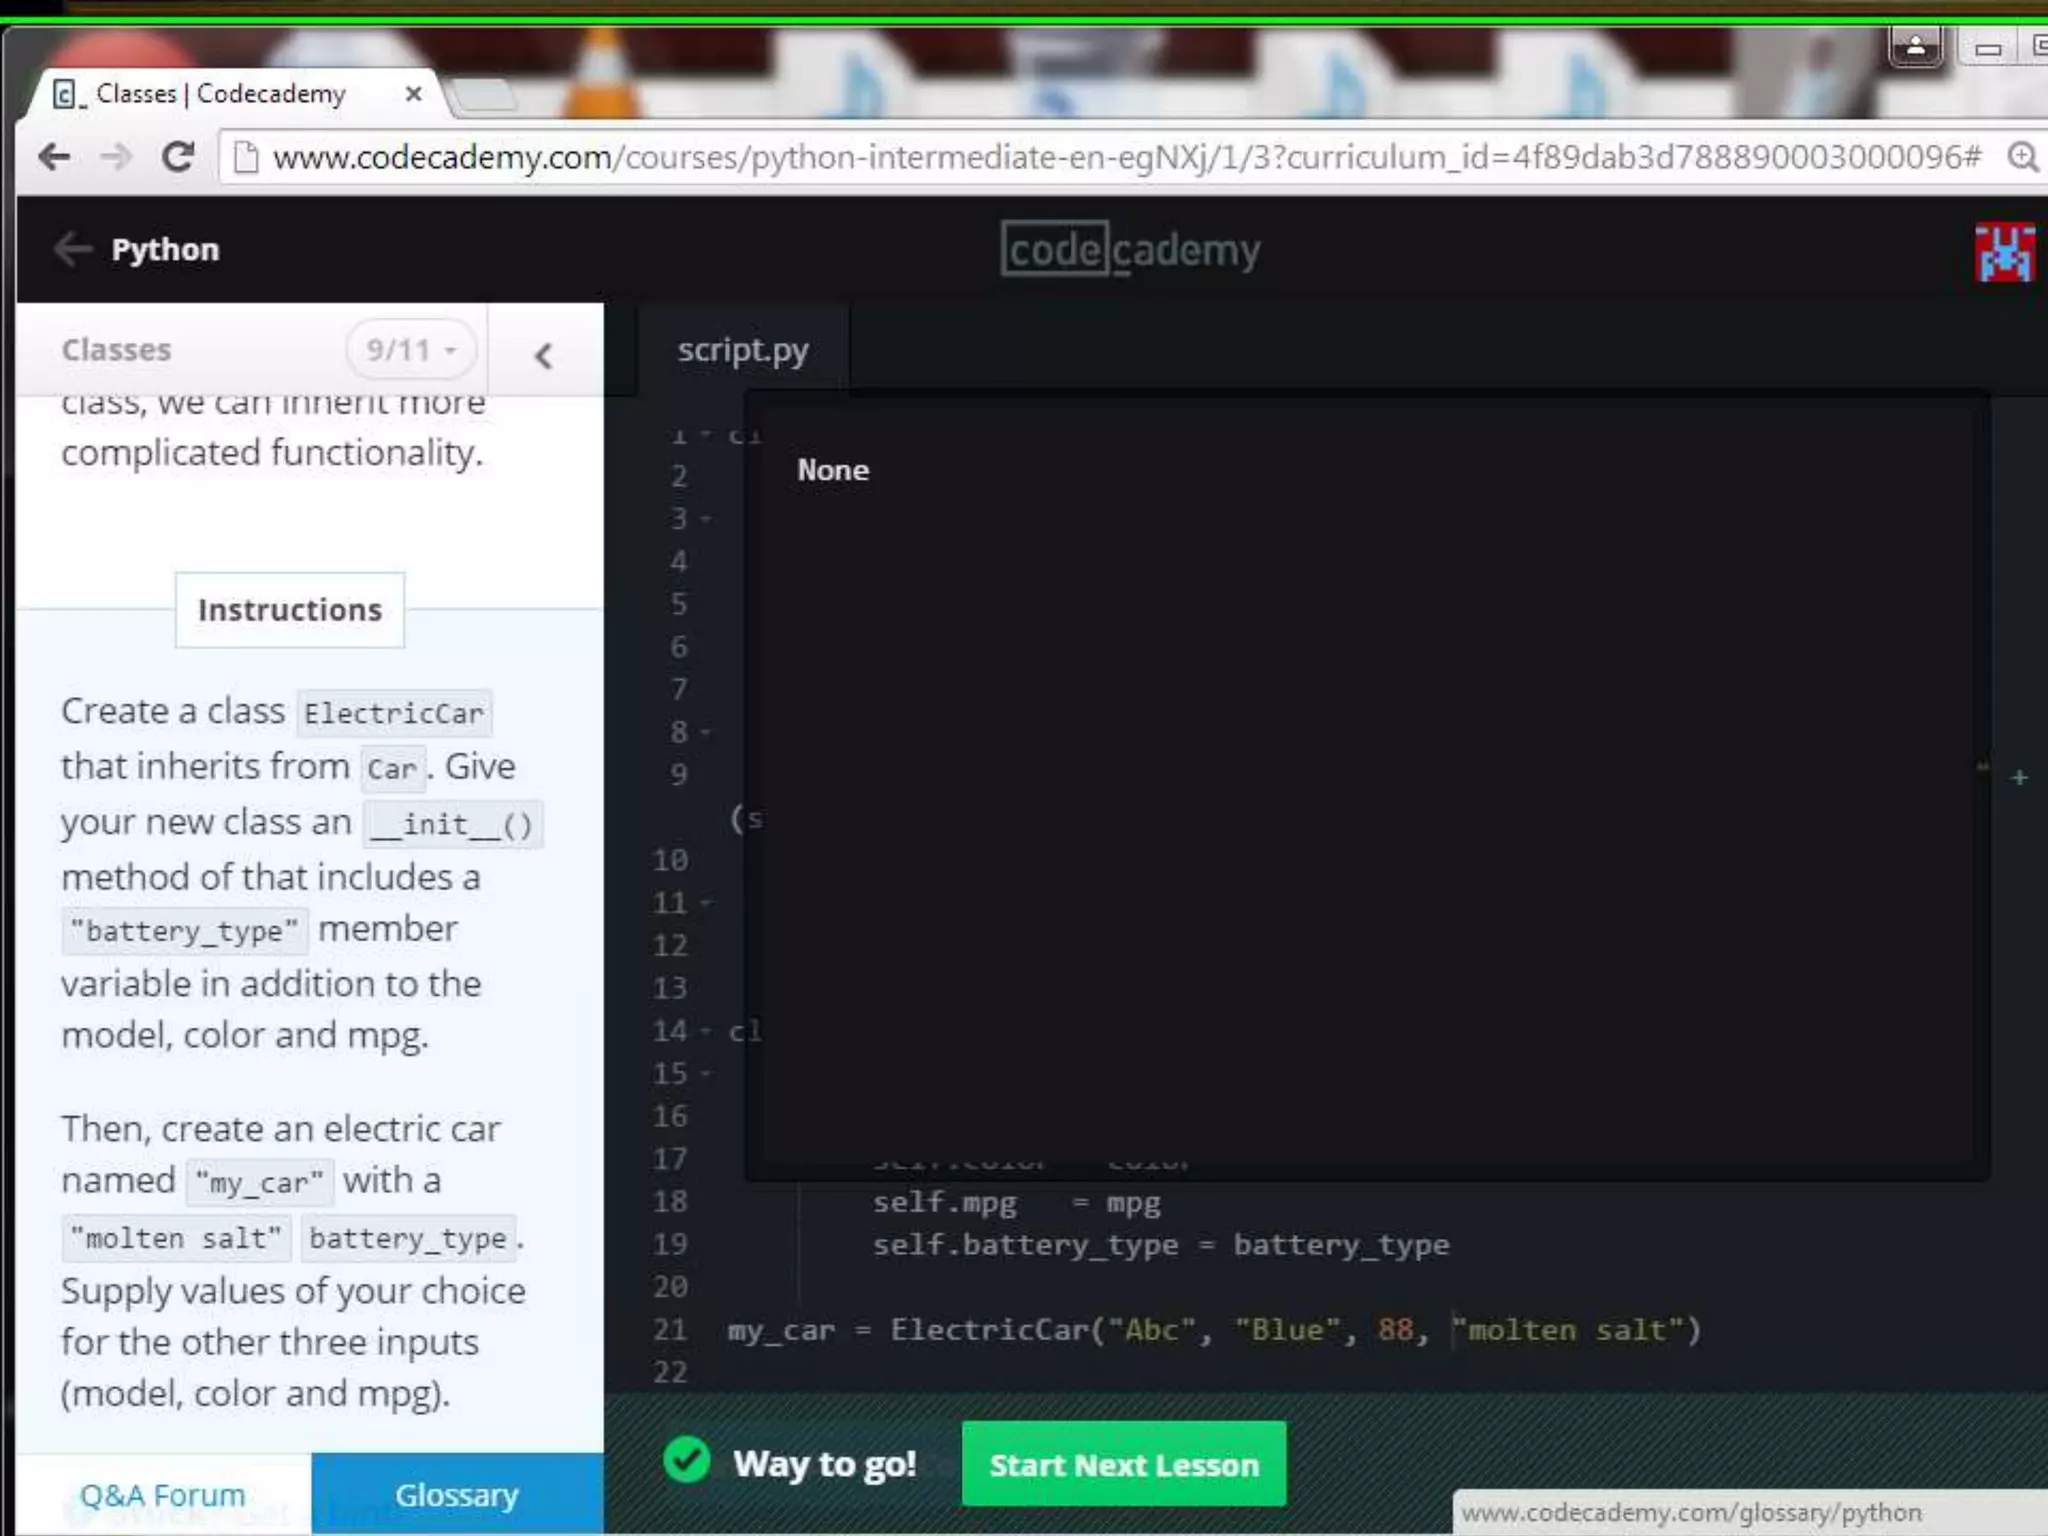Collapse the code fold at line 8
2048x1536 pixels.
point(706,732)
